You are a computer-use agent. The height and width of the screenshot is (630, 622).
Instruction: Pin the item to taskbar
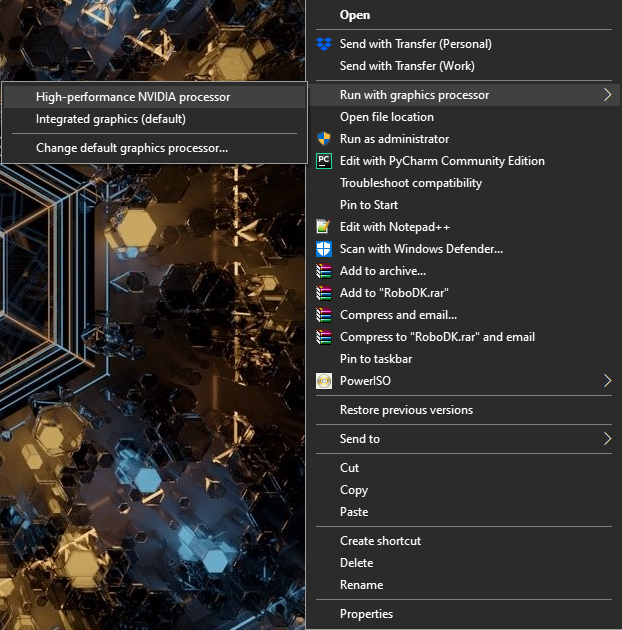coord(376,359)
